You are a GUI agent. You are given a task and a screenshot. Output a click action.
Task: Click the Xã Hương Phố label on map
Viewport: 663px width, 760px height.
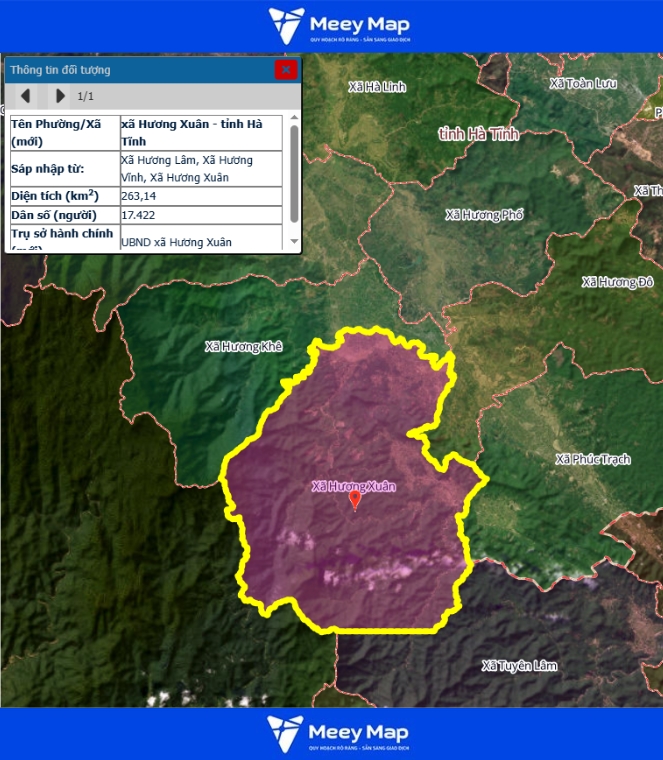point(484,215)
